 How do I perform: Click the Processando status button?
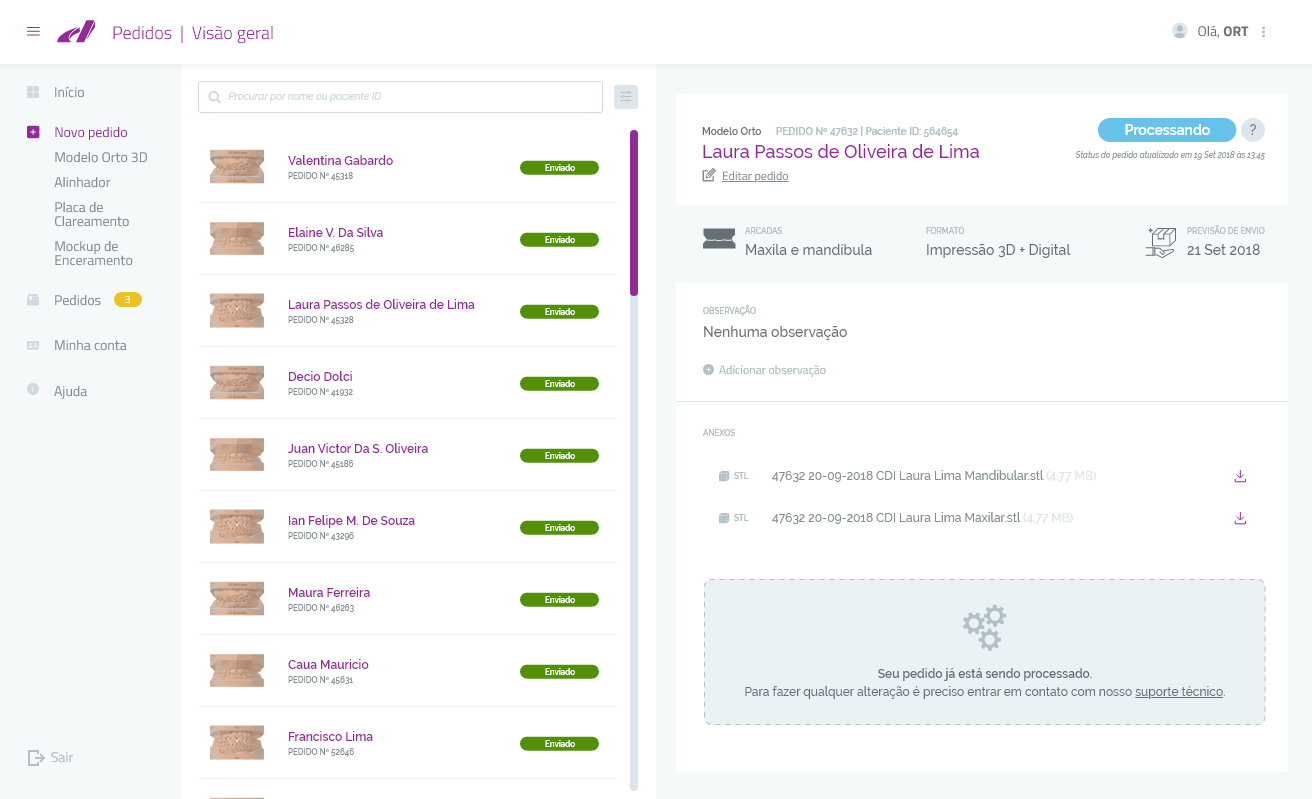click(1166, 130)
